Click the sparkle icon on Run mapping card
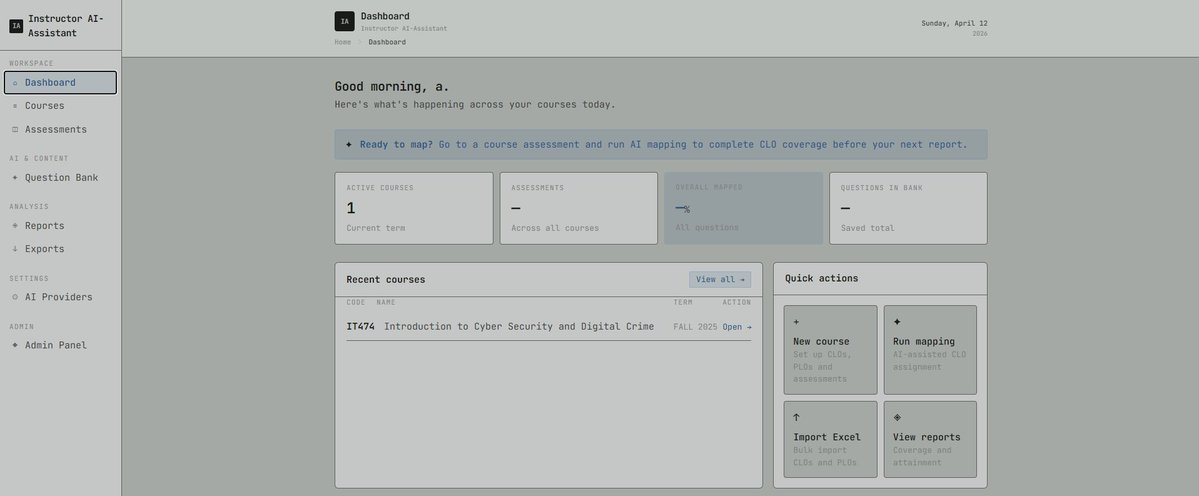Image resolution: width=1199 pixels, height=496 pixels. pos(897,323)
